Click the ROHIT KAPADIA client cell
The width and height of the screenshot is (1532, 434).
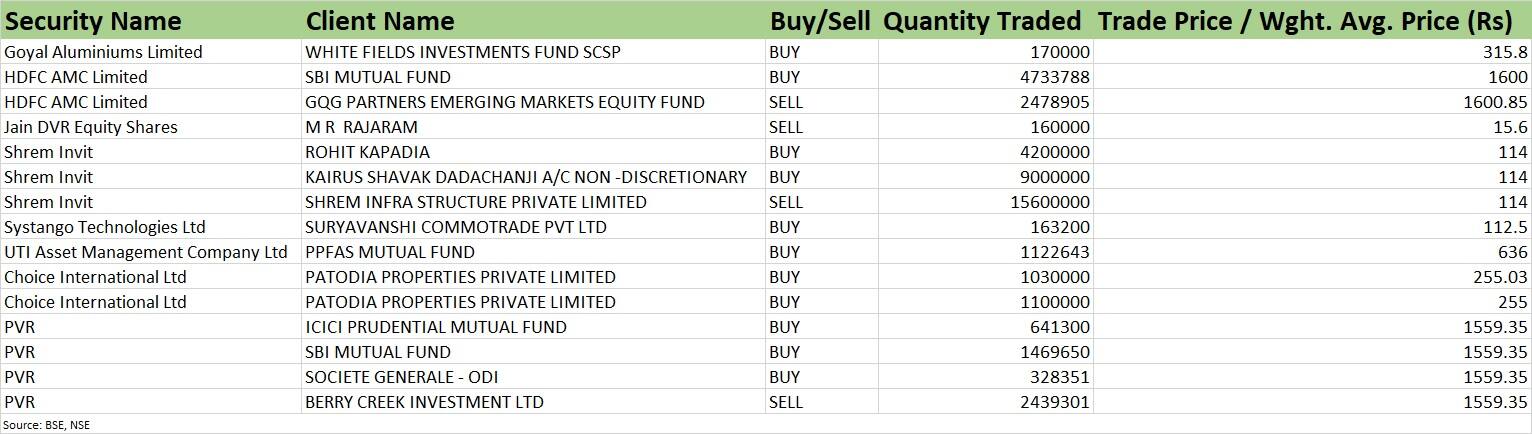[x=533, y=152]
